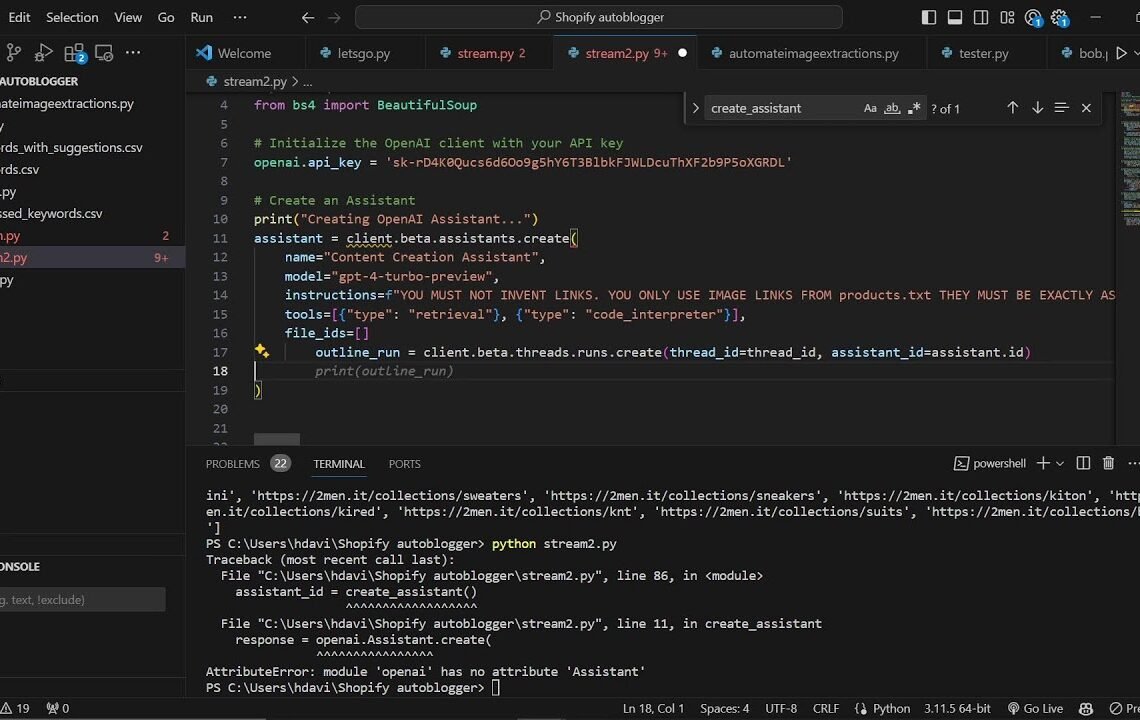Select interpreter 3.11.5 64-bit

(958, 708)
